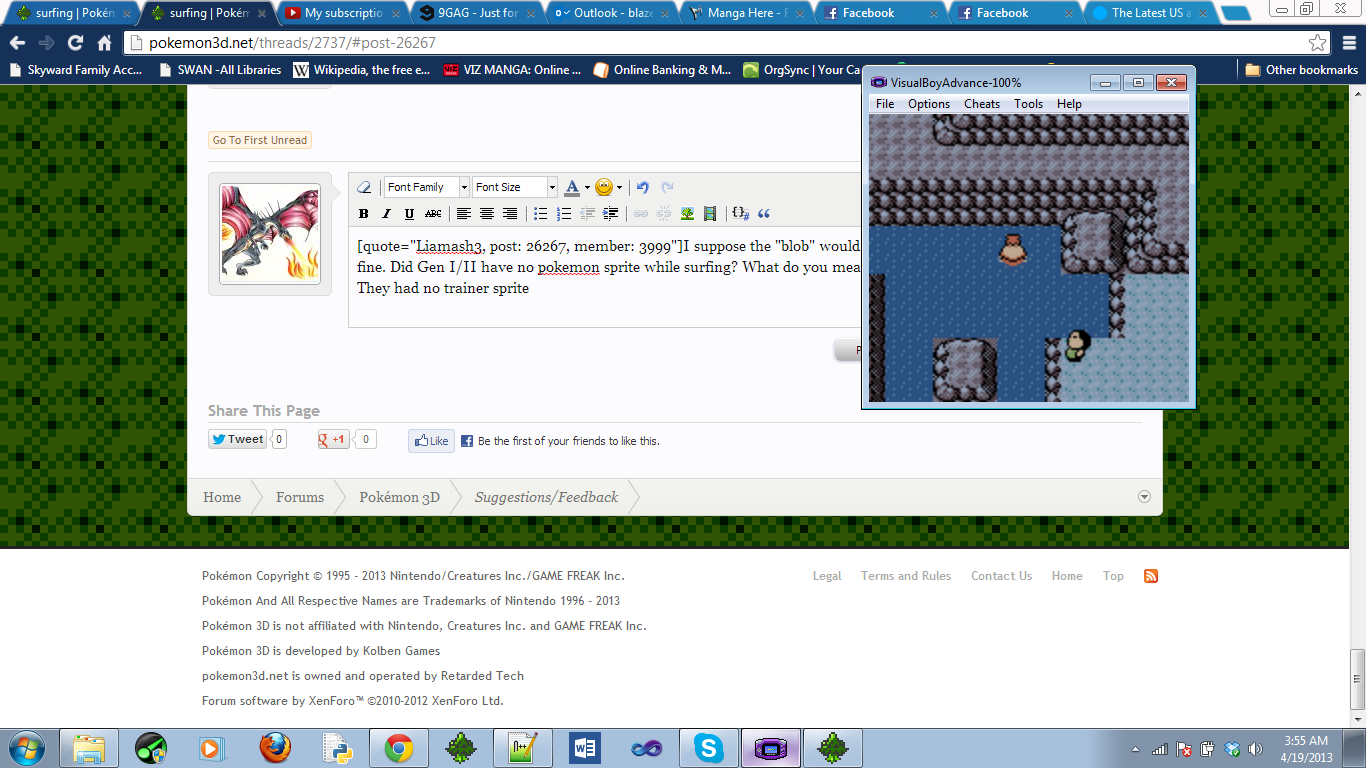Center align text in the editor

[487, 213]
